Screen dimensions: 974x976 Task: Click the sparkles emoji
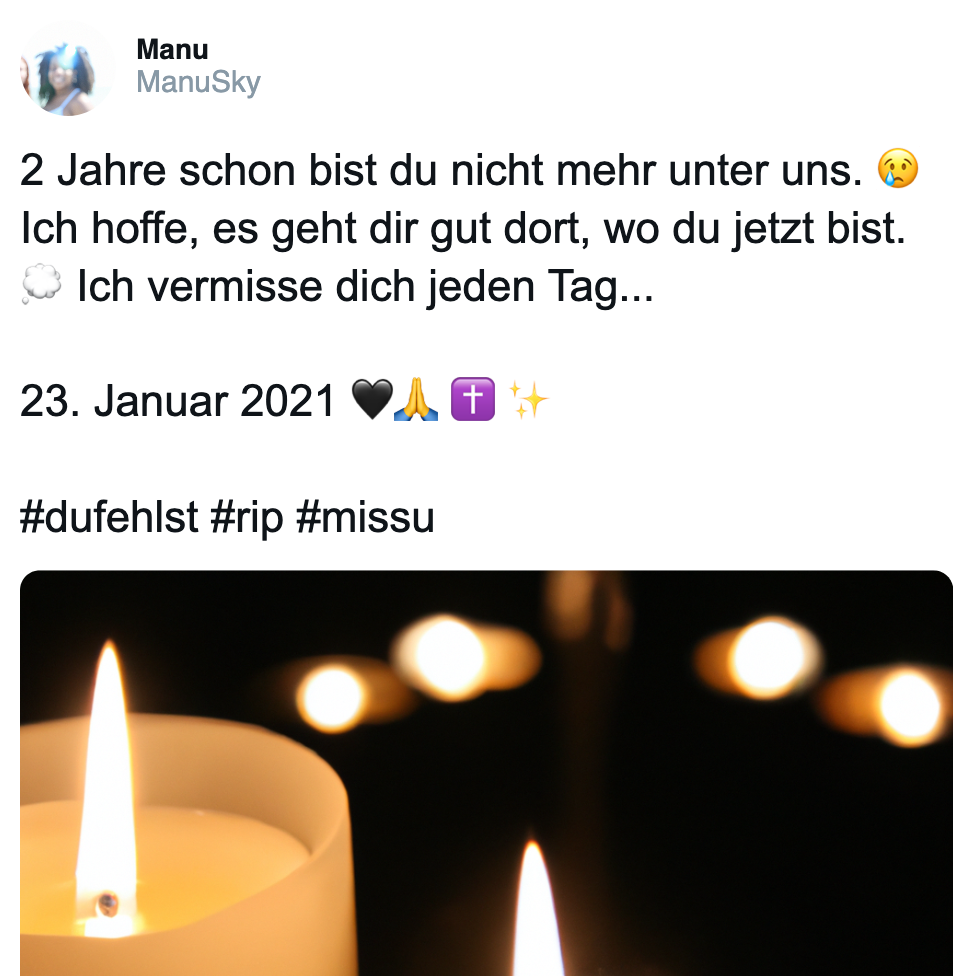(x=528, y=400)
